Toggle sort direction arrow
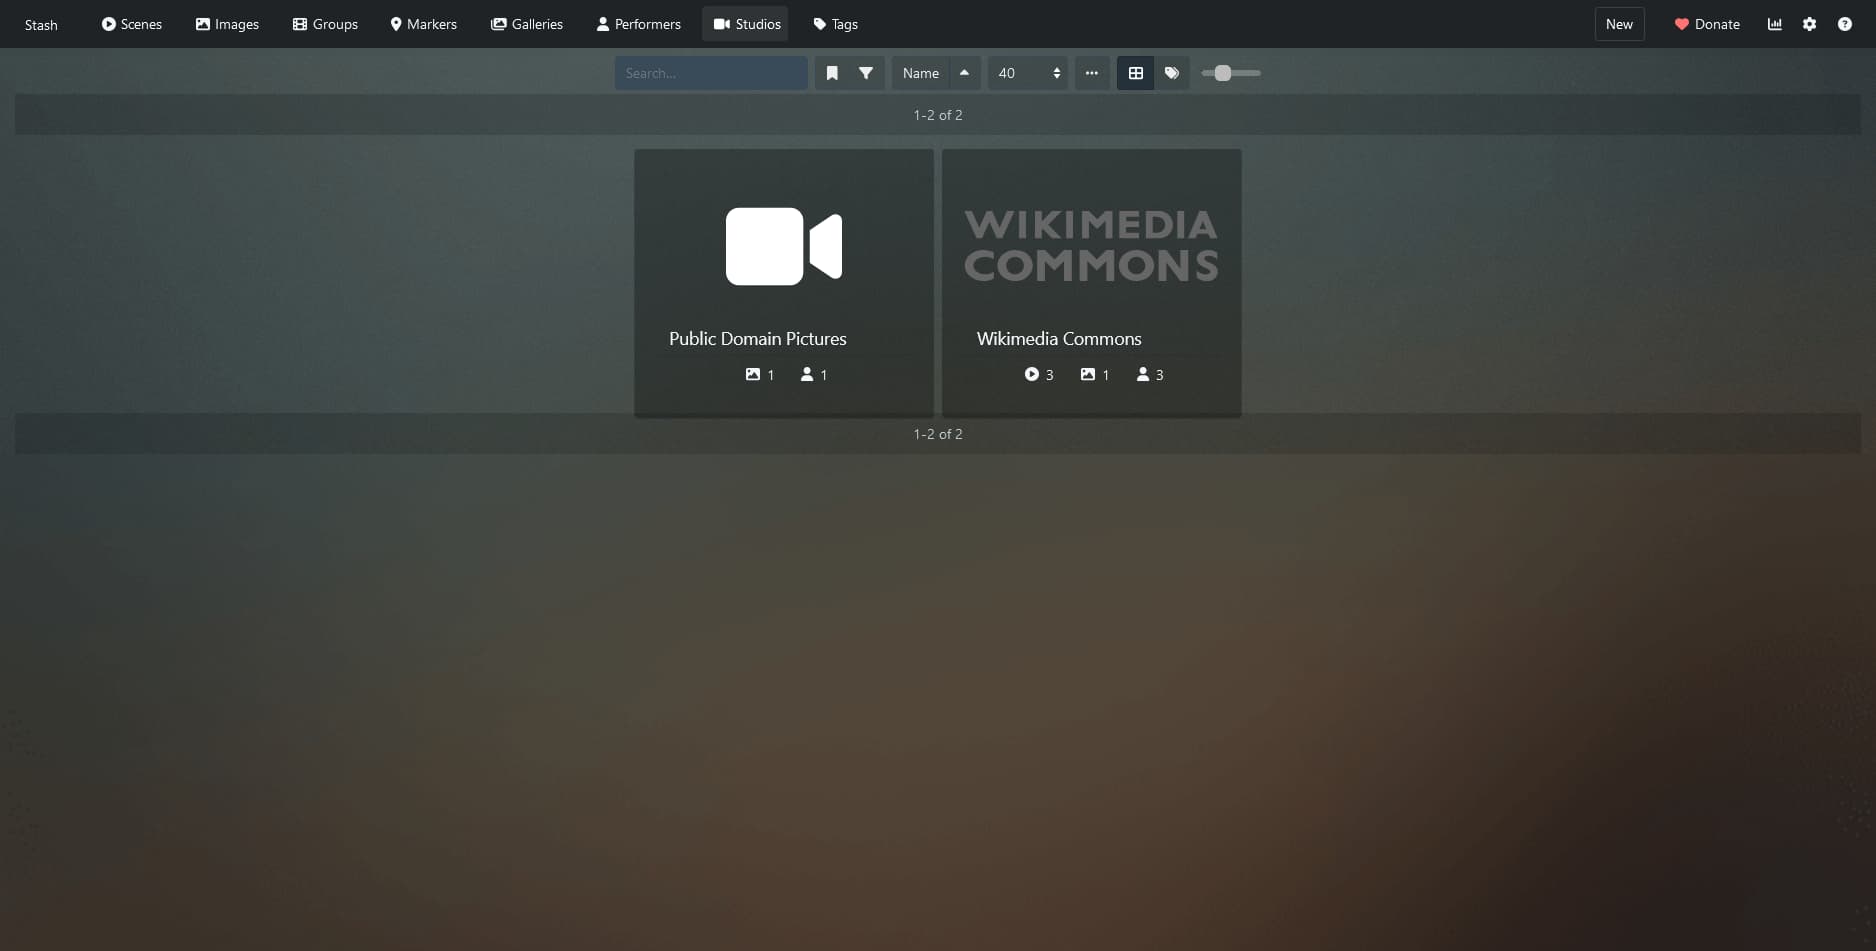 (x=964, y=73)
